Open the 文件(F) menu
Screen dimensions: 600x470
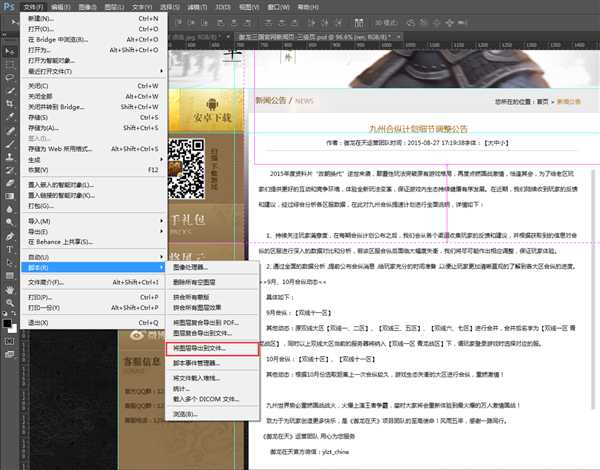[33, 7]
